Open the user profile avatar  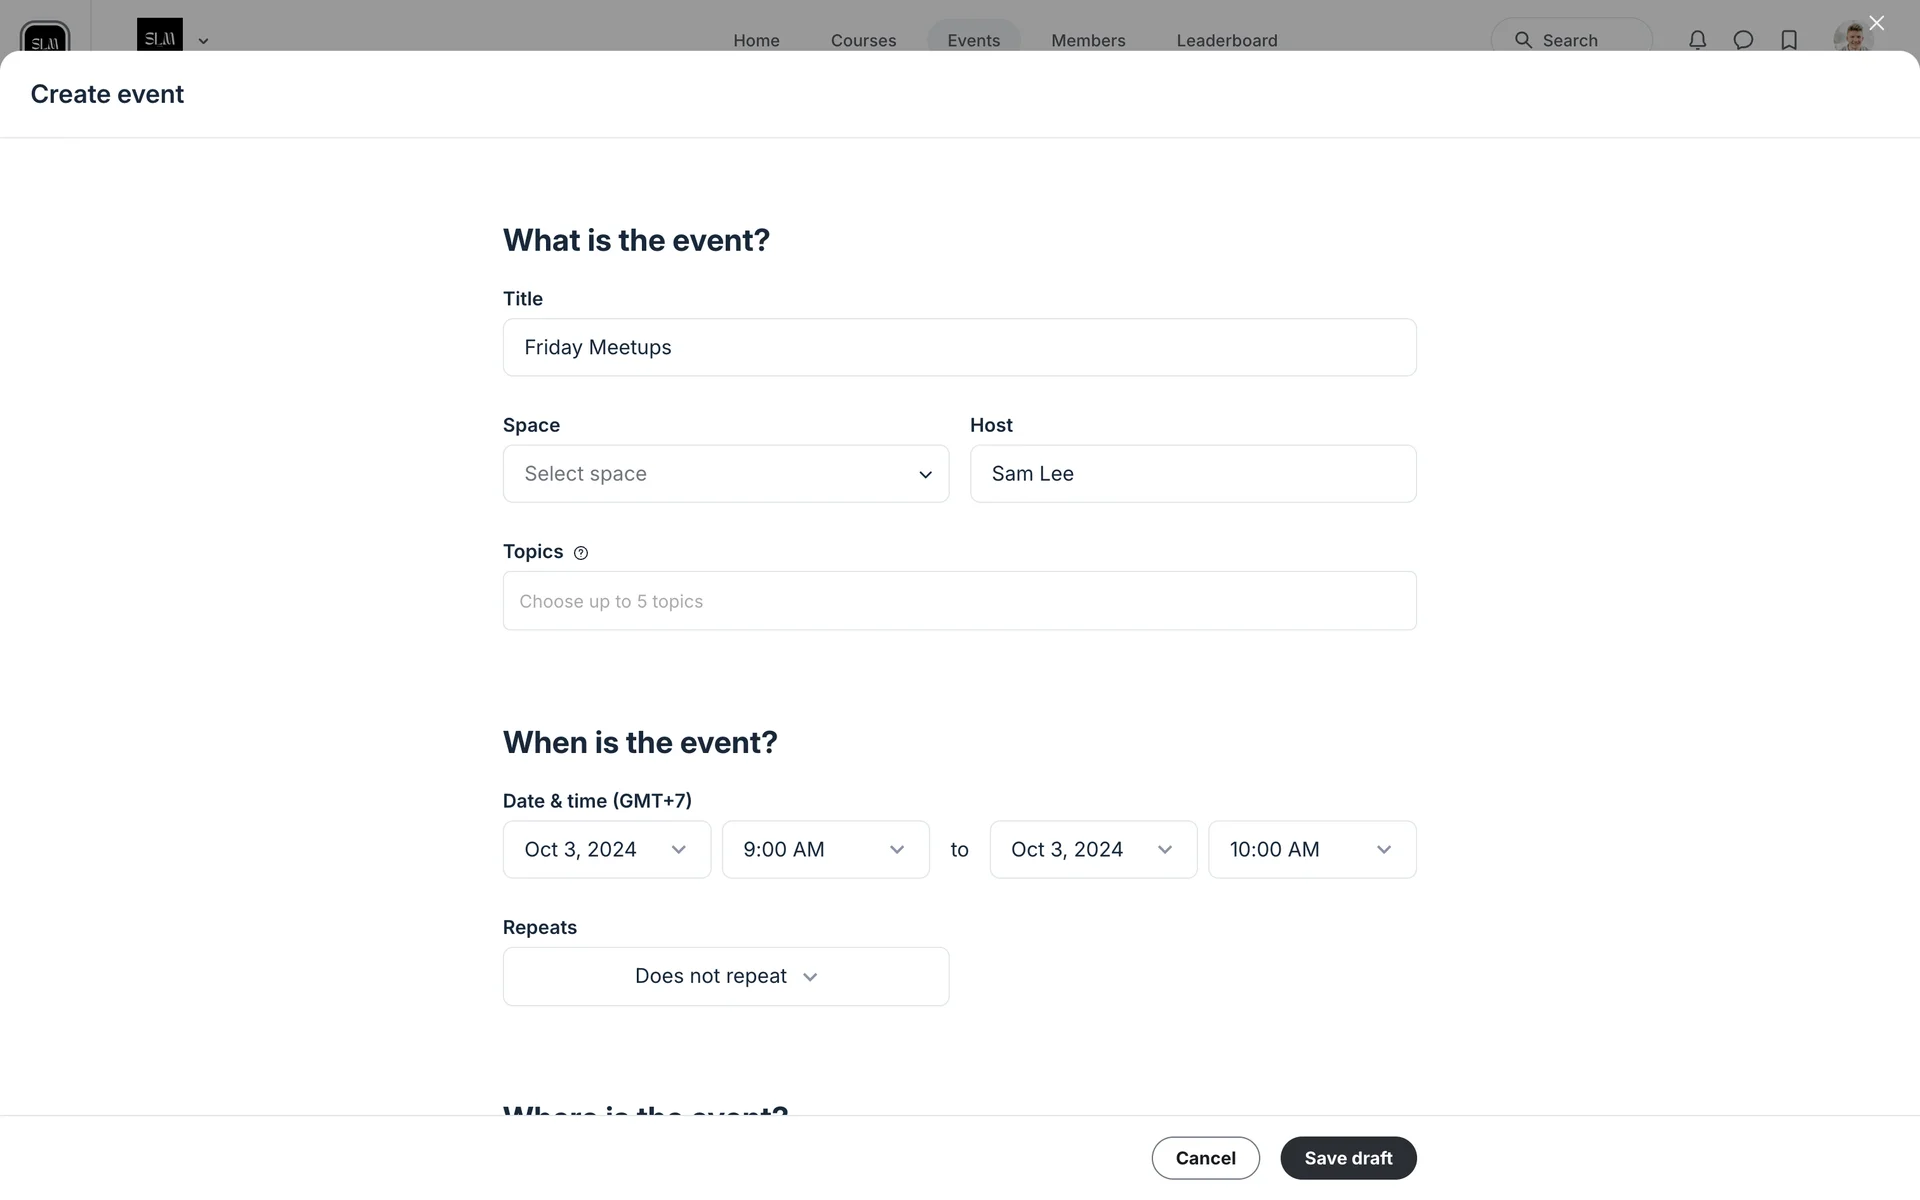pos(1852,38)
